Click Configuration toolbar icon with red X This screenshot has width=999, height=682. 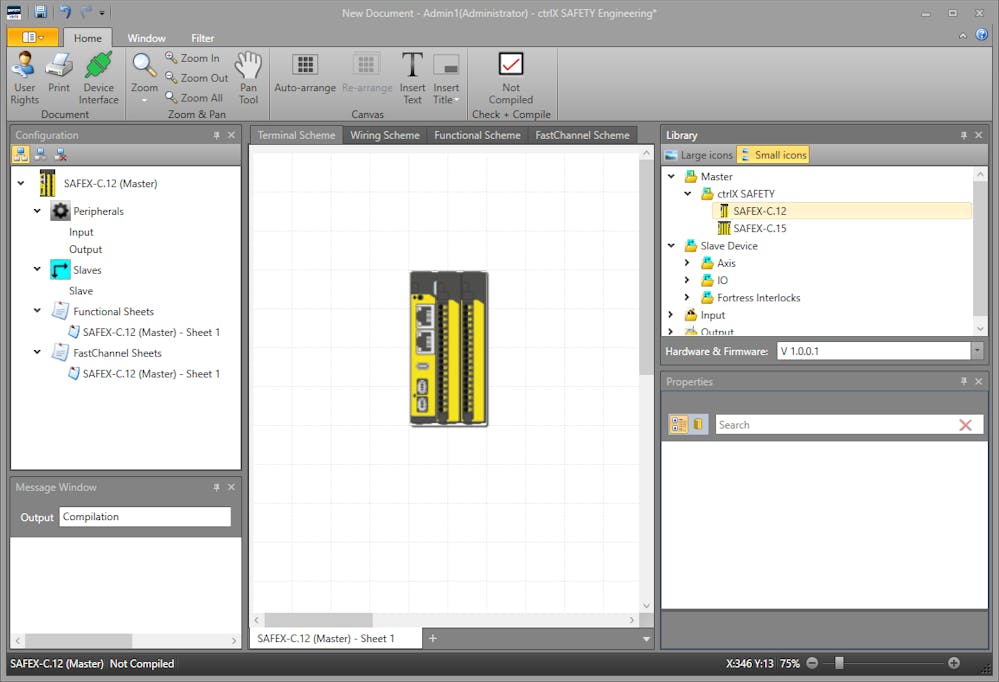click(61, 154)
